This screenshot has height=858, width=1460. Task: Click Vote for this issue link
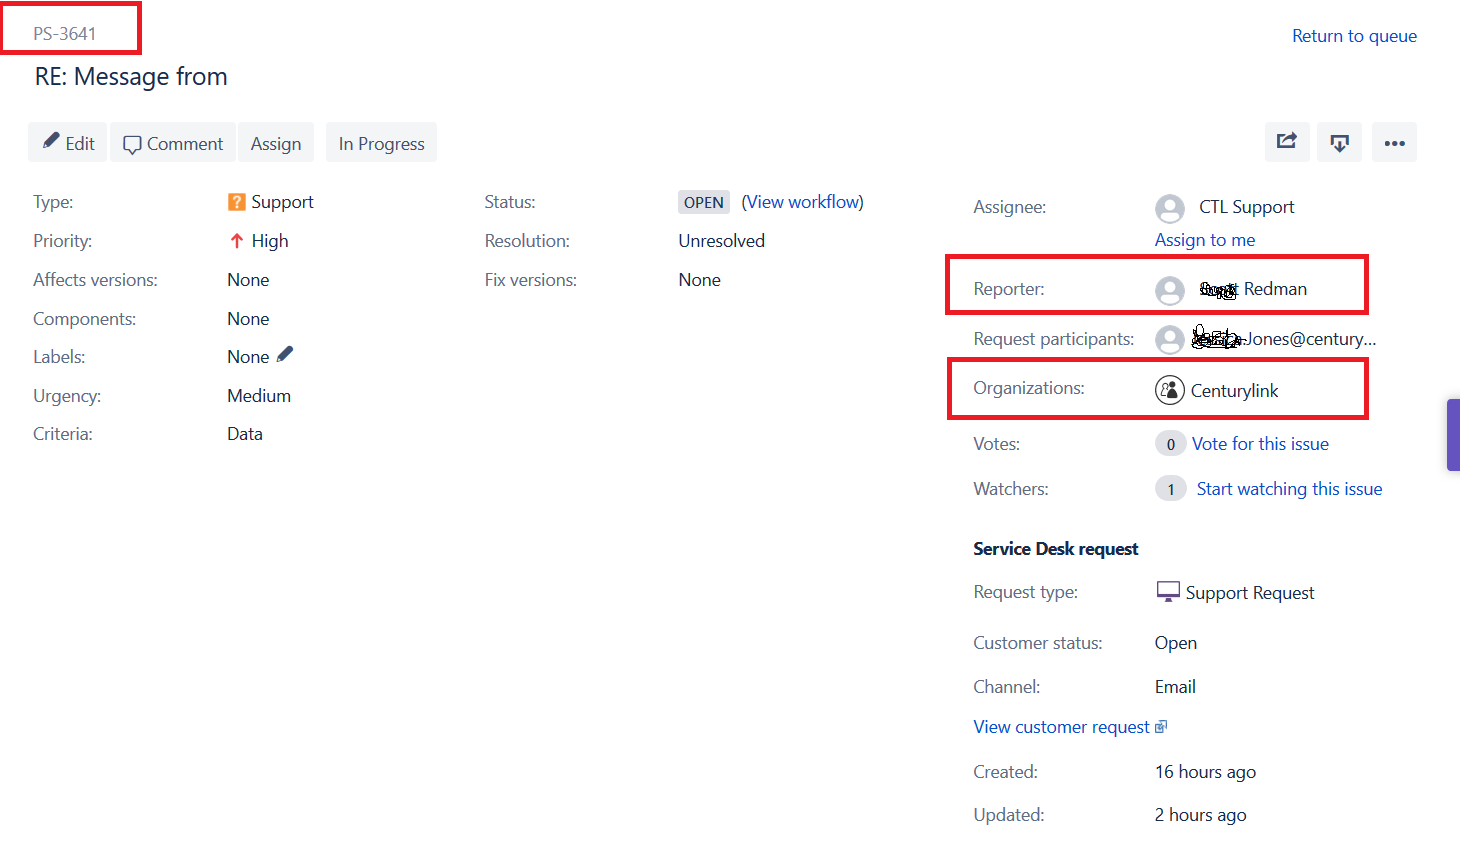[x=1260, y=444]
